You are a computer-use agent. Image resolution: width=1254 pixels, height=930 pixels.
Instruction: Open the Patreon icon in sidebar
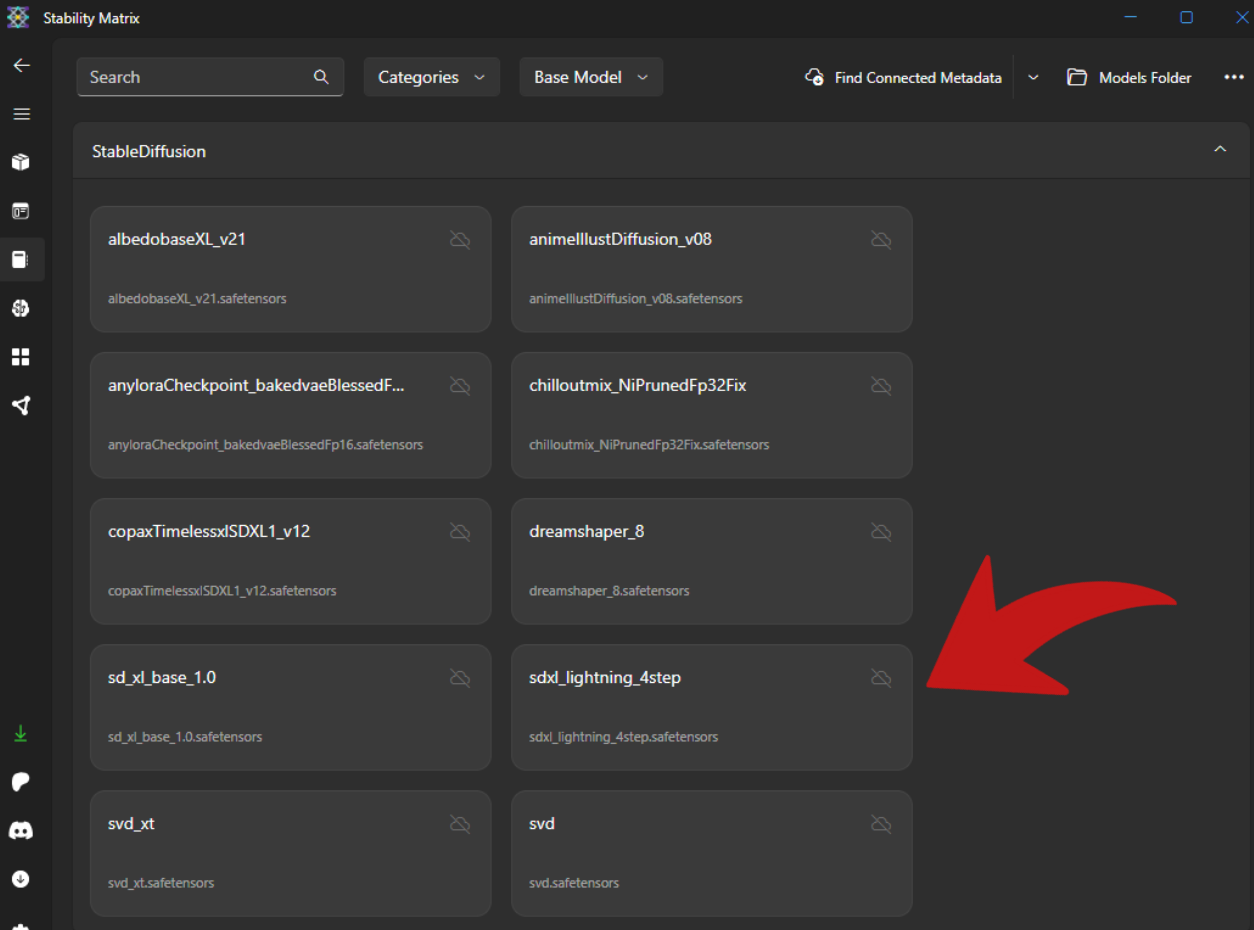click(21, 782)
